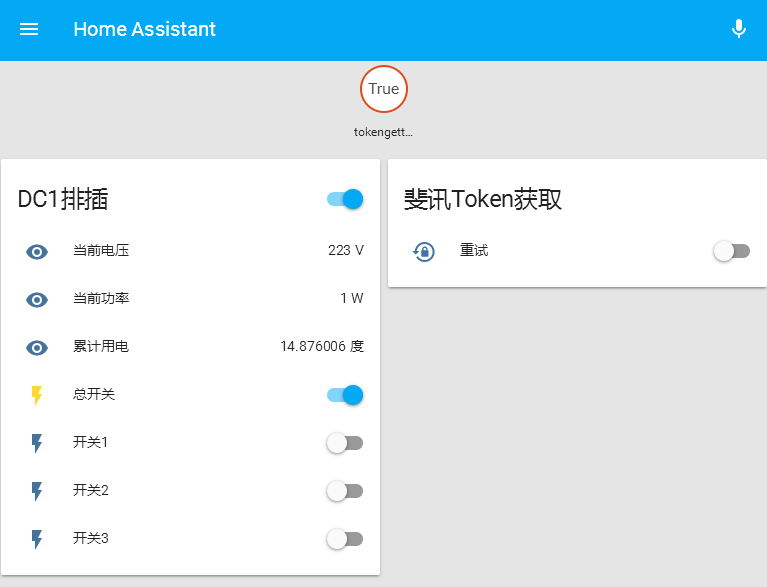The image size is (767, 587).
Task: Click the 重试 label
Action: pos(474,250)
